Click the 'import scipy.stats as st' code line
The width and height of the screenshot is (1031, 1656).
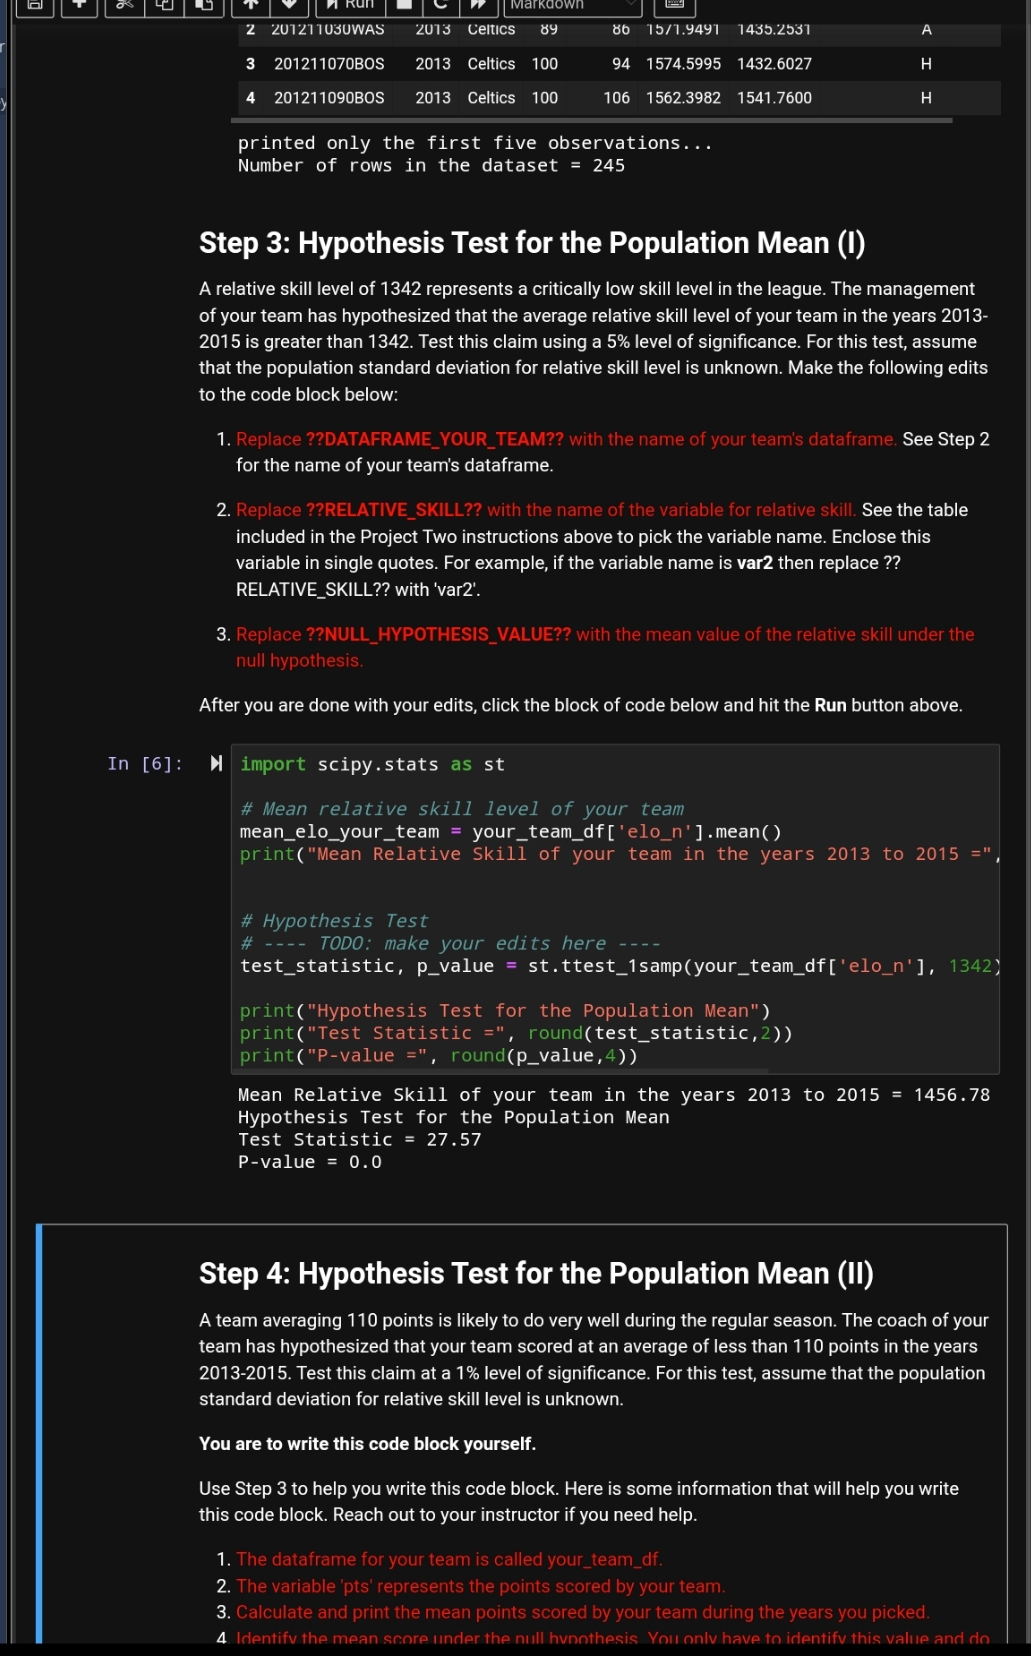pos(372,765)
